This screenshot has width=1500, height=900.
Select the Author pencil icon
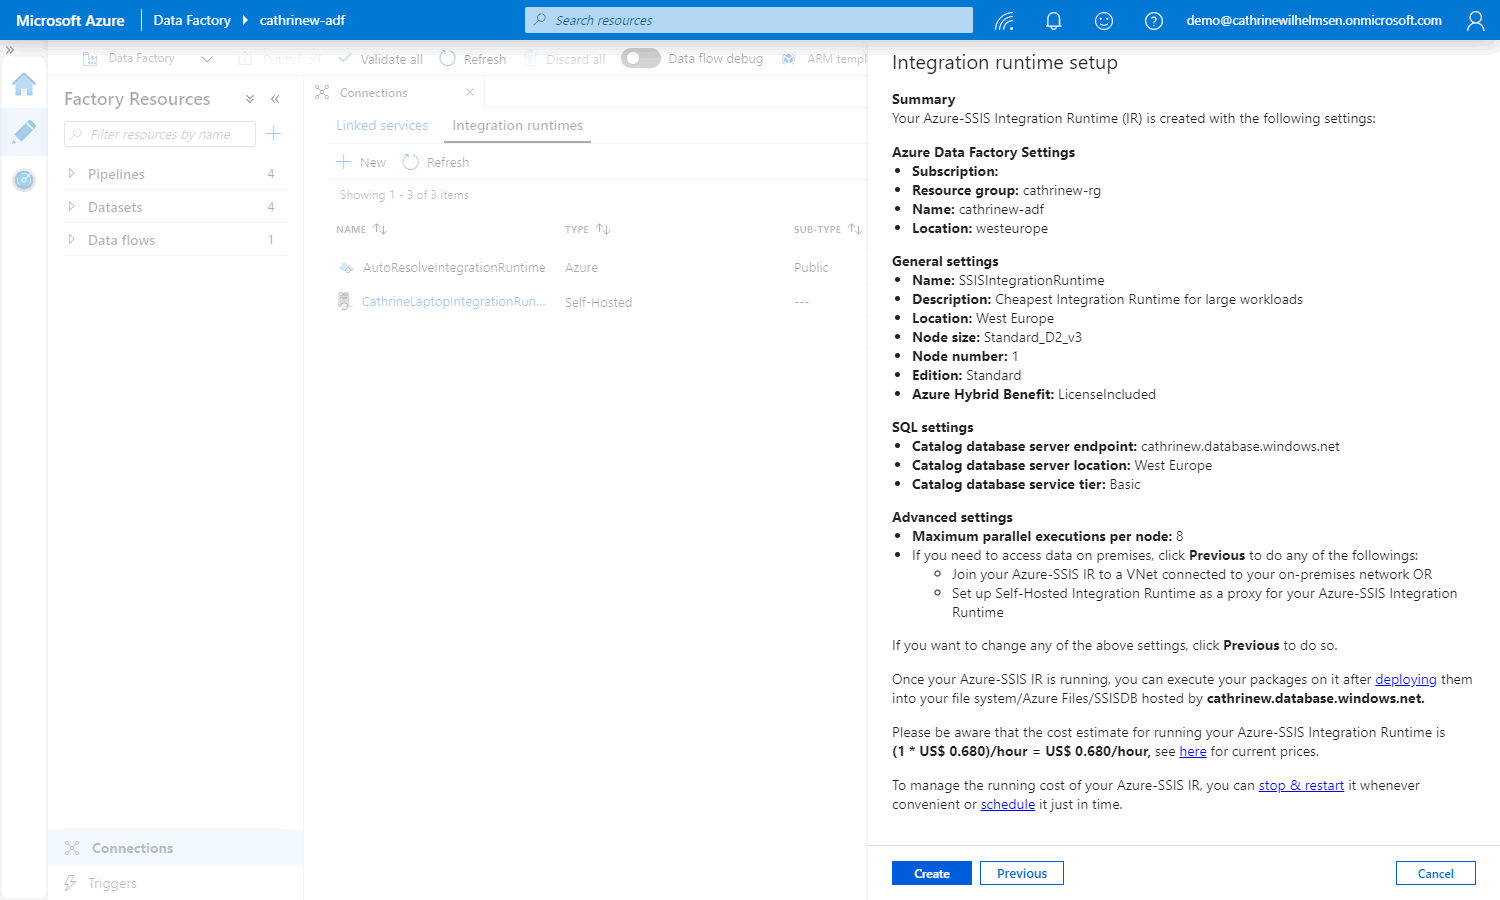pos(24,132)
